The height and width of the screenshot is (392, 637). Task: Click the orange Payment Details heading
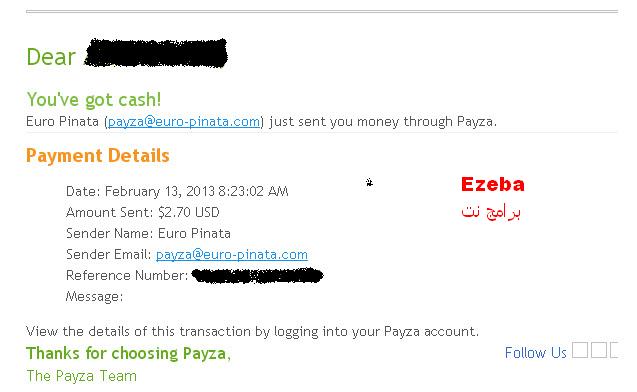(x=98, y=156)
